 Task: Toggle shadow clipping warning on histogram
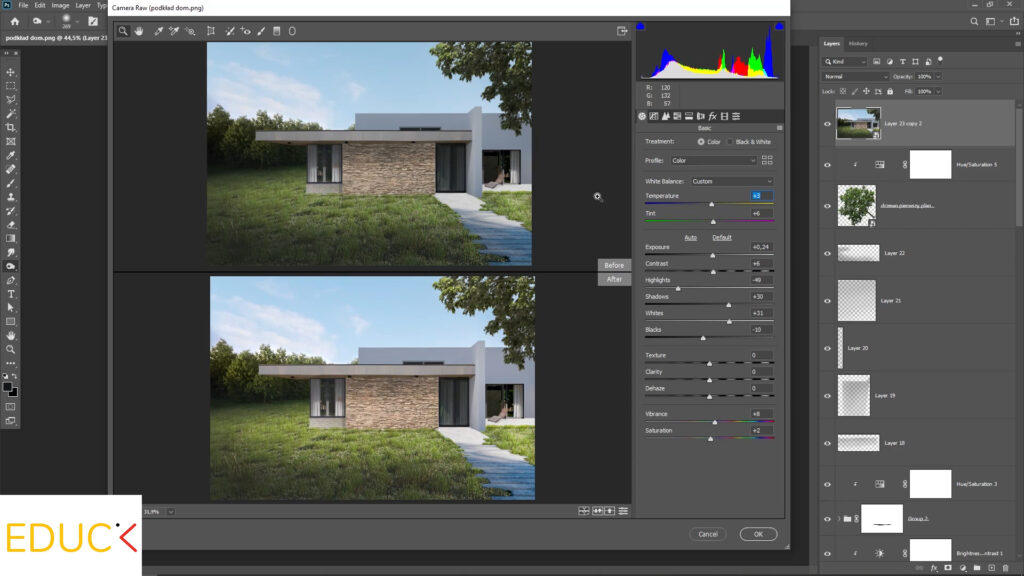[x=640, y=26]
